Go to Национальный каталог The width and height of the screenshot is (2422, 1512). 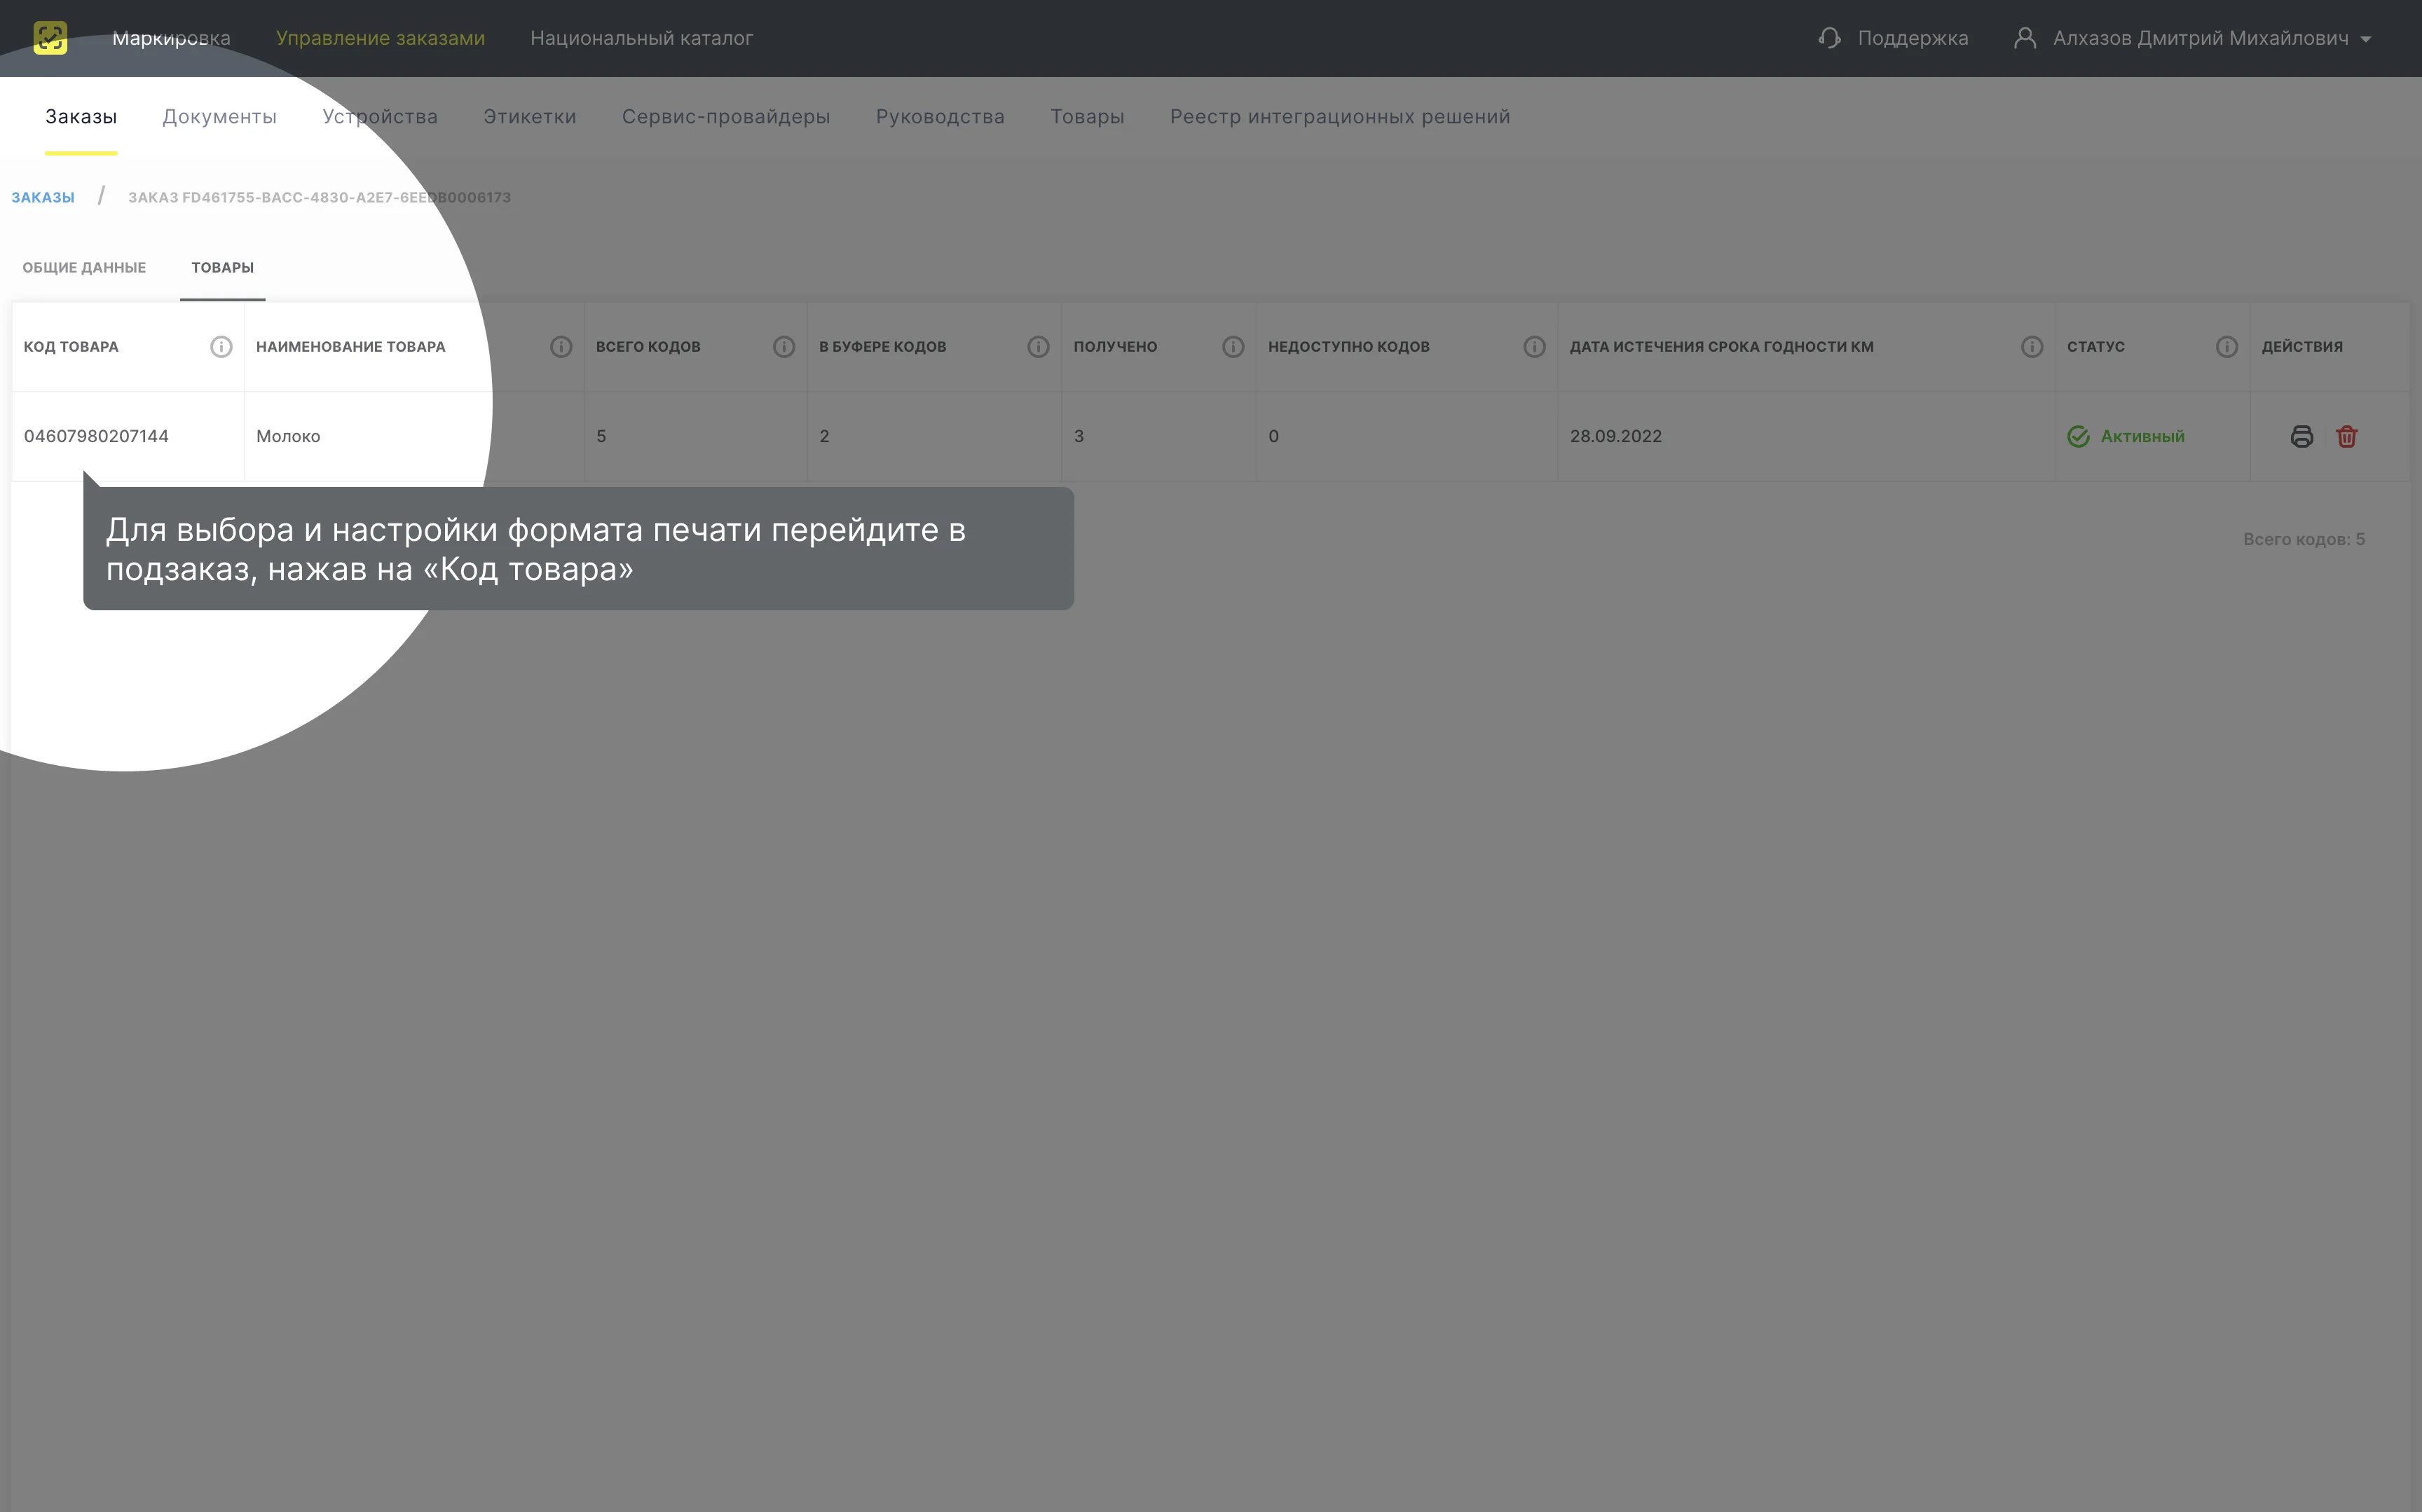(641, 38)
